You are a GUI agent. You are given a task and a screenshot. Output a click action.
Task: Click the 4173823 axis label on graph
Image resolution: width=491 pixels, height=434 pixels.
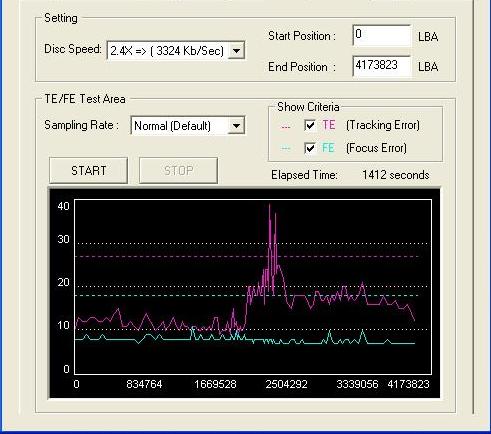pyautogui.click(x=408, y=384)
